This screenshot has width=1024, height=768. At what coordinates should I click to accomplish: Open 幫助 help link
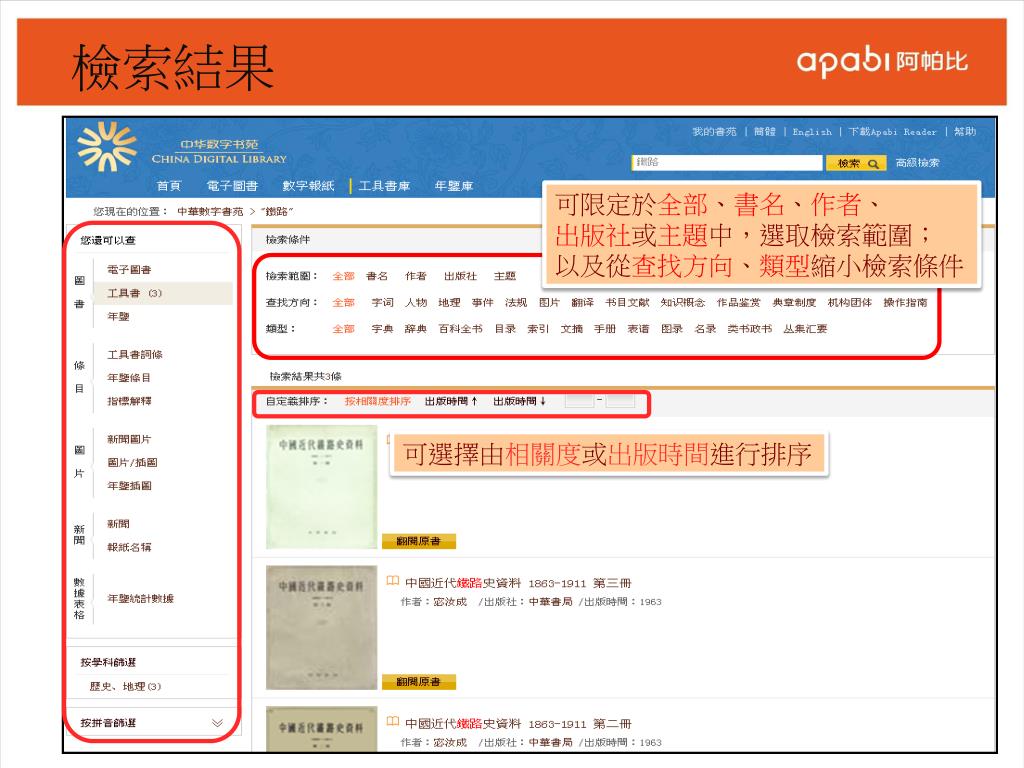click(965, 131)
